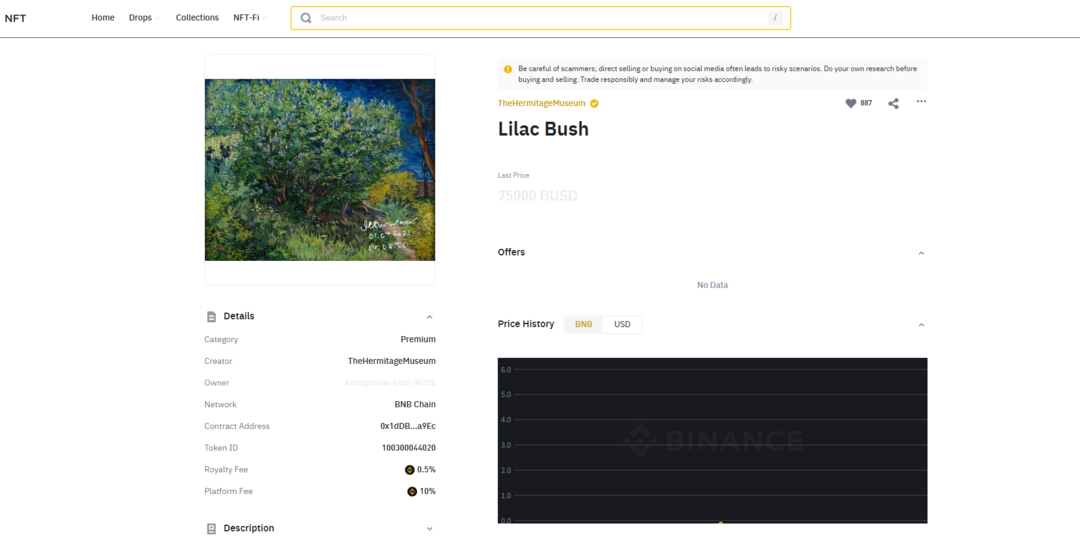
Task: Collapse the Details section
Action: pyautogui.click(x=430, y=317)
